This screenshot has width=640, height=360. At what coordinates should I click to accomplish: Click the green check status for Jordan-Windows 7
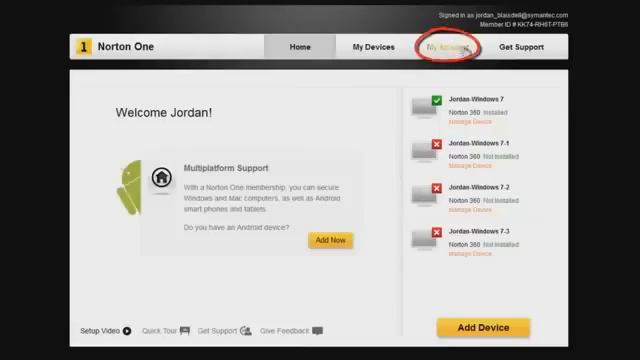pyautogui.click(x=437, y=100)
